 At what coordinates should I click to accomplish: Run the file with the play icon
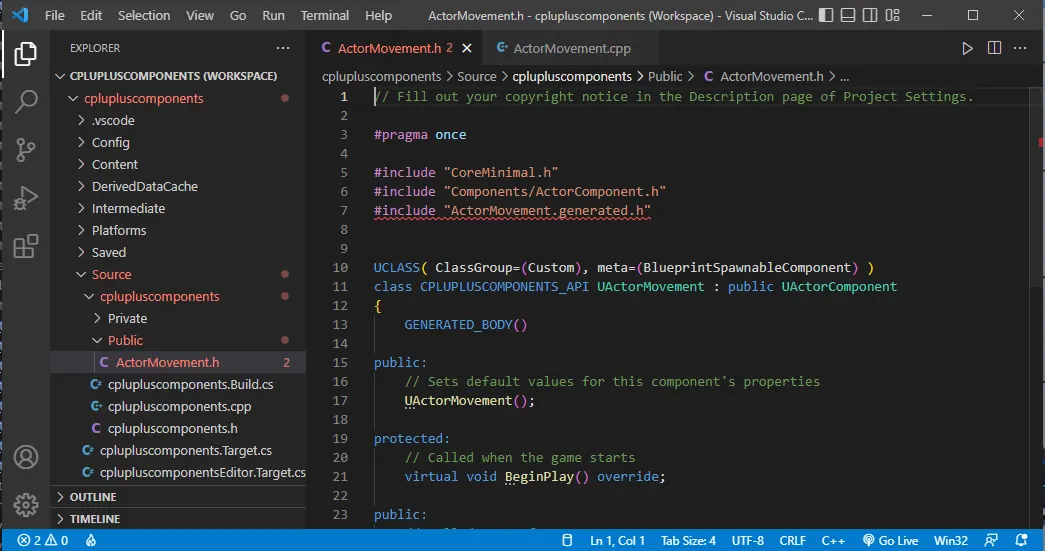967,48
